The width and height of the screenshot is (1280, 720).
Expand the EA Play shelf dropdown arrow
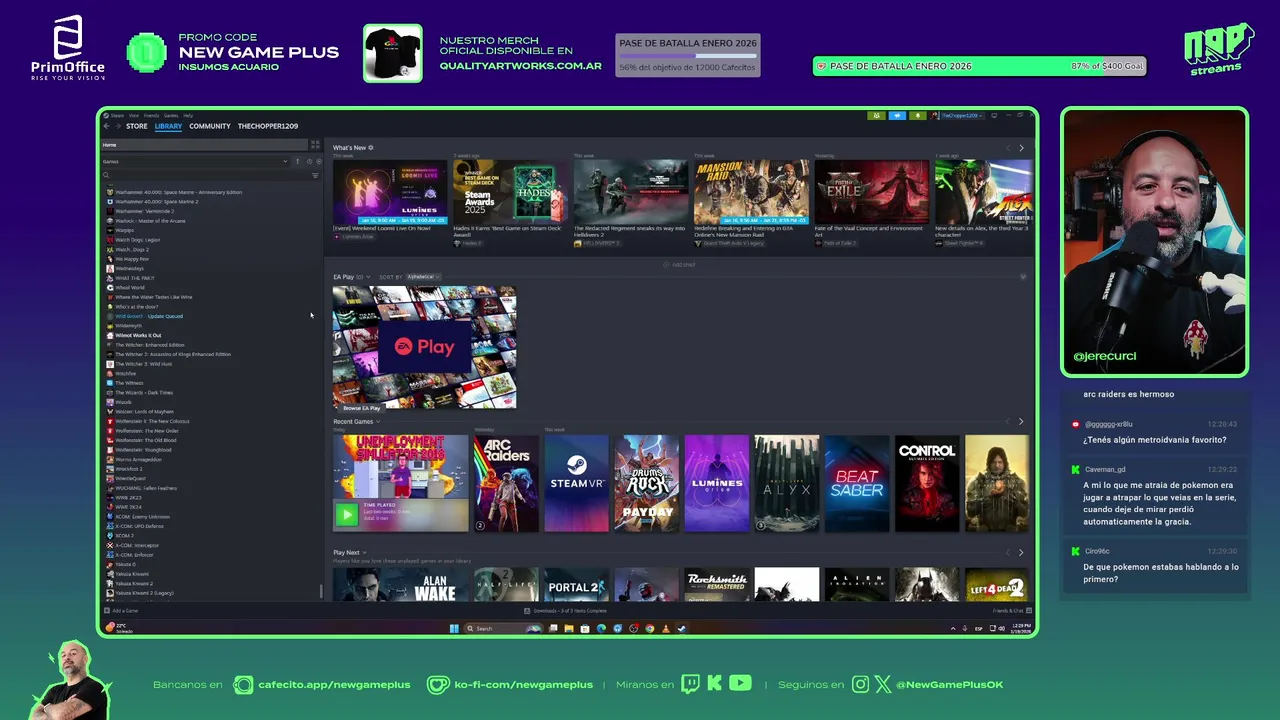click(x=368, y=277)
